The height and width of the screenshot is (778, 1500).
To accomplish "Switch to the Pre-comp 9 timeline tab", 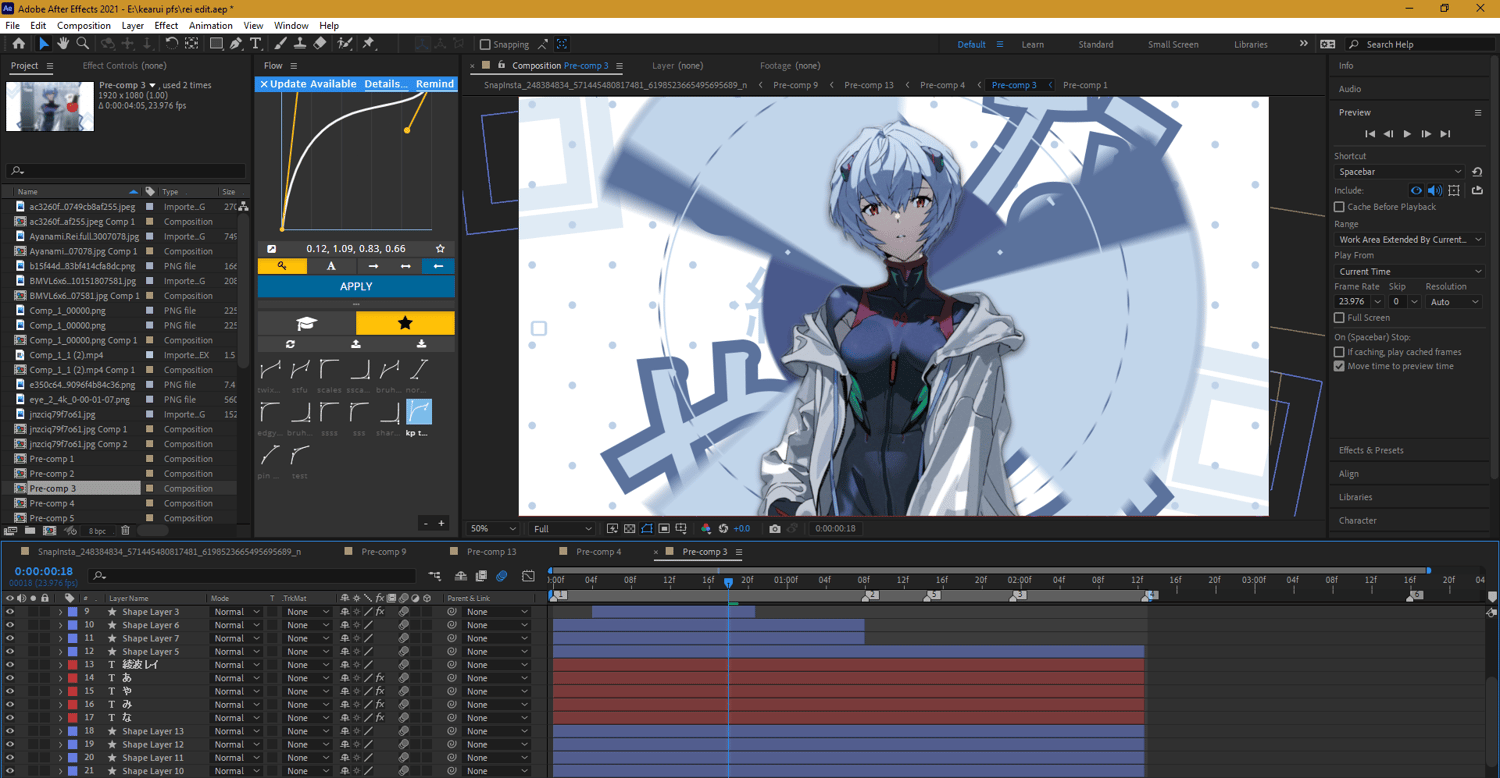I will [x=384, y=552].
